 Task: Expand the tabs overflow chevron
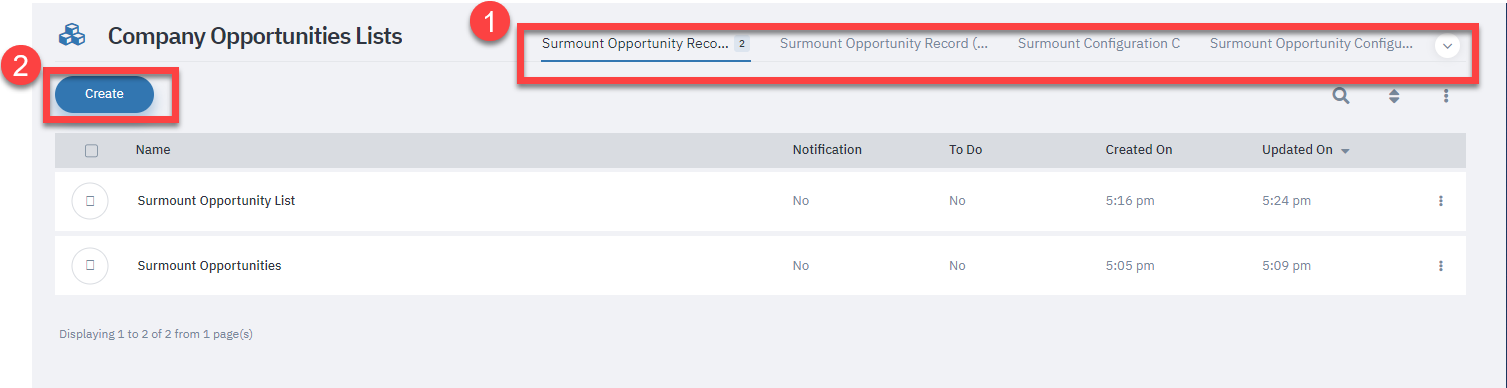[1447, 46]
